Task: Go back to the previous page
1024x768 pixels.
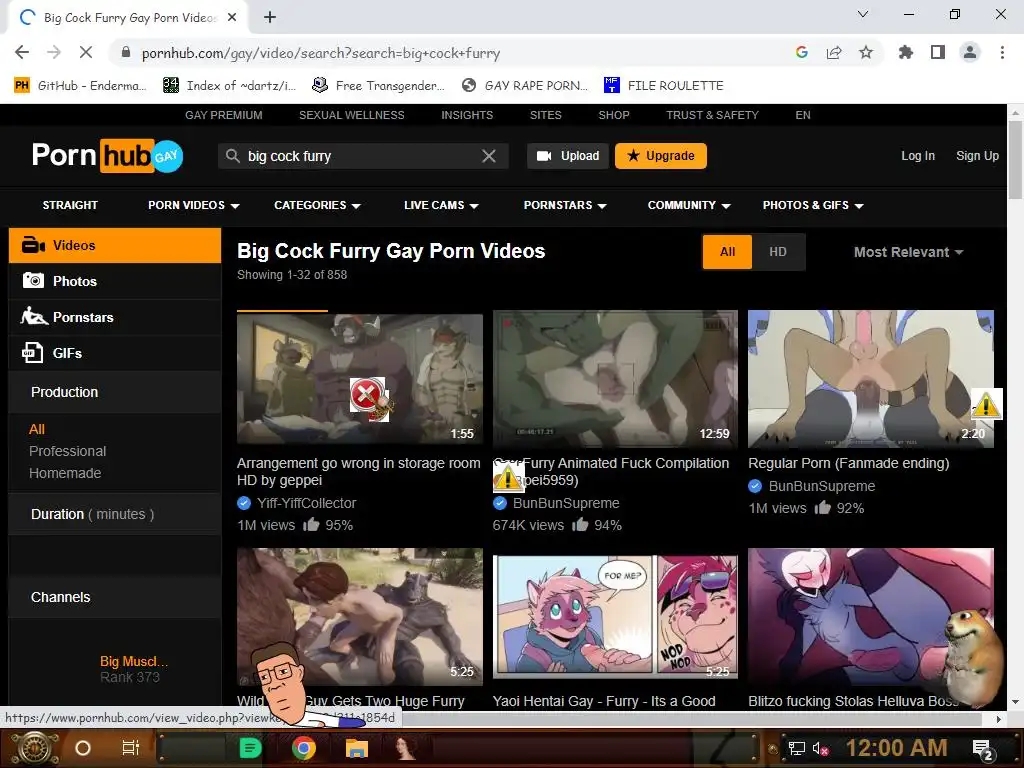Action: [x=22, y=52]
